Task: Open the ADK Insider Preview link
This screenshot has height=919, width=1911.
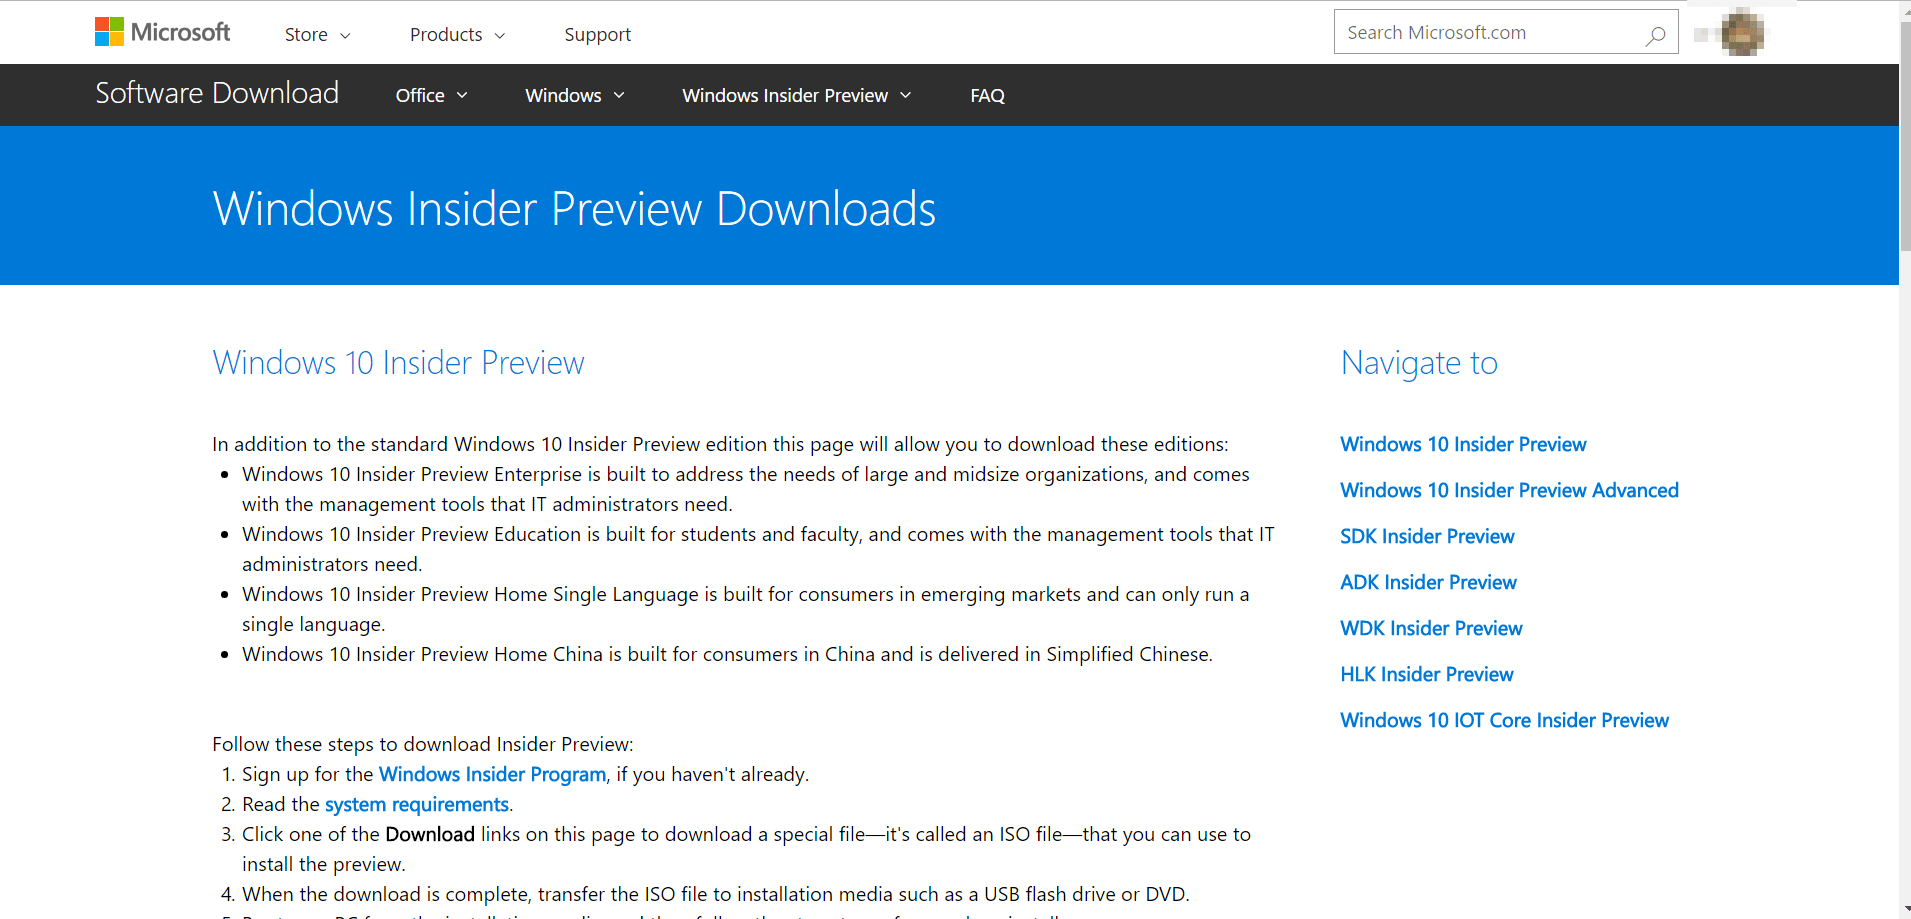Action: [1428, 583]
